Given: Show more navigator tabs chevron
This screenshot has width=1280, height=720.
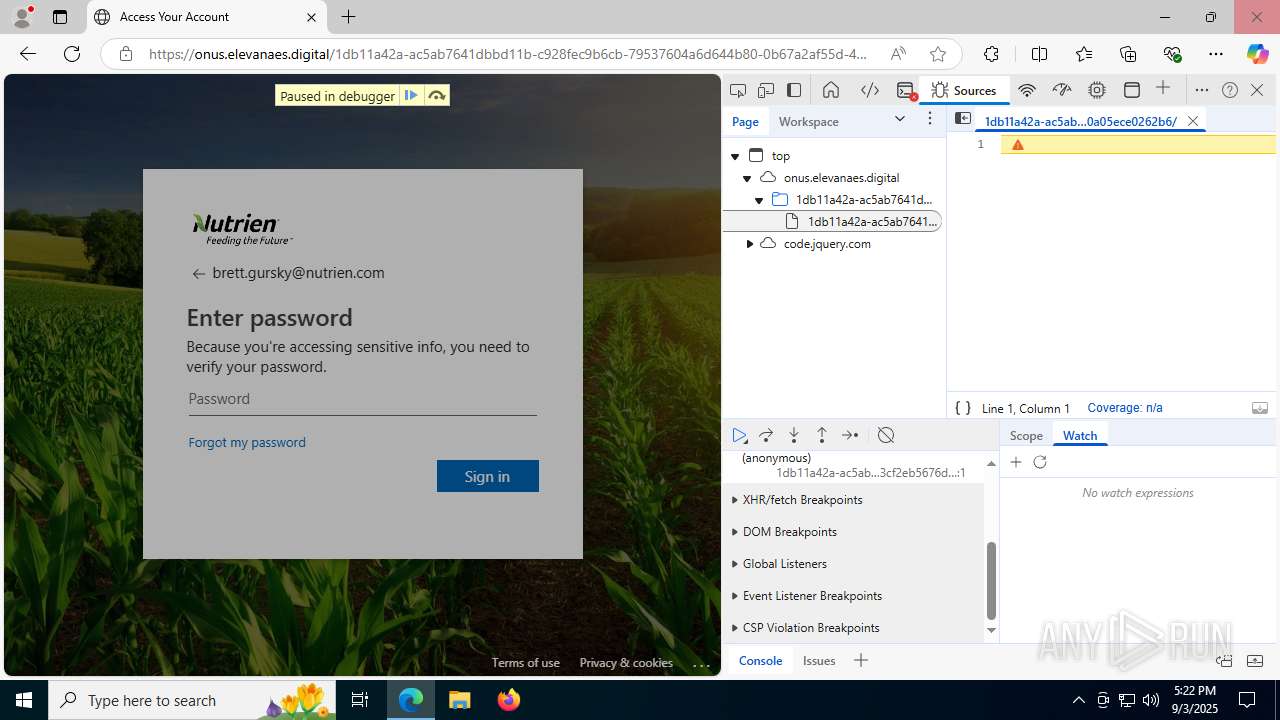Looking at the screenshot, I should (900, 119).
